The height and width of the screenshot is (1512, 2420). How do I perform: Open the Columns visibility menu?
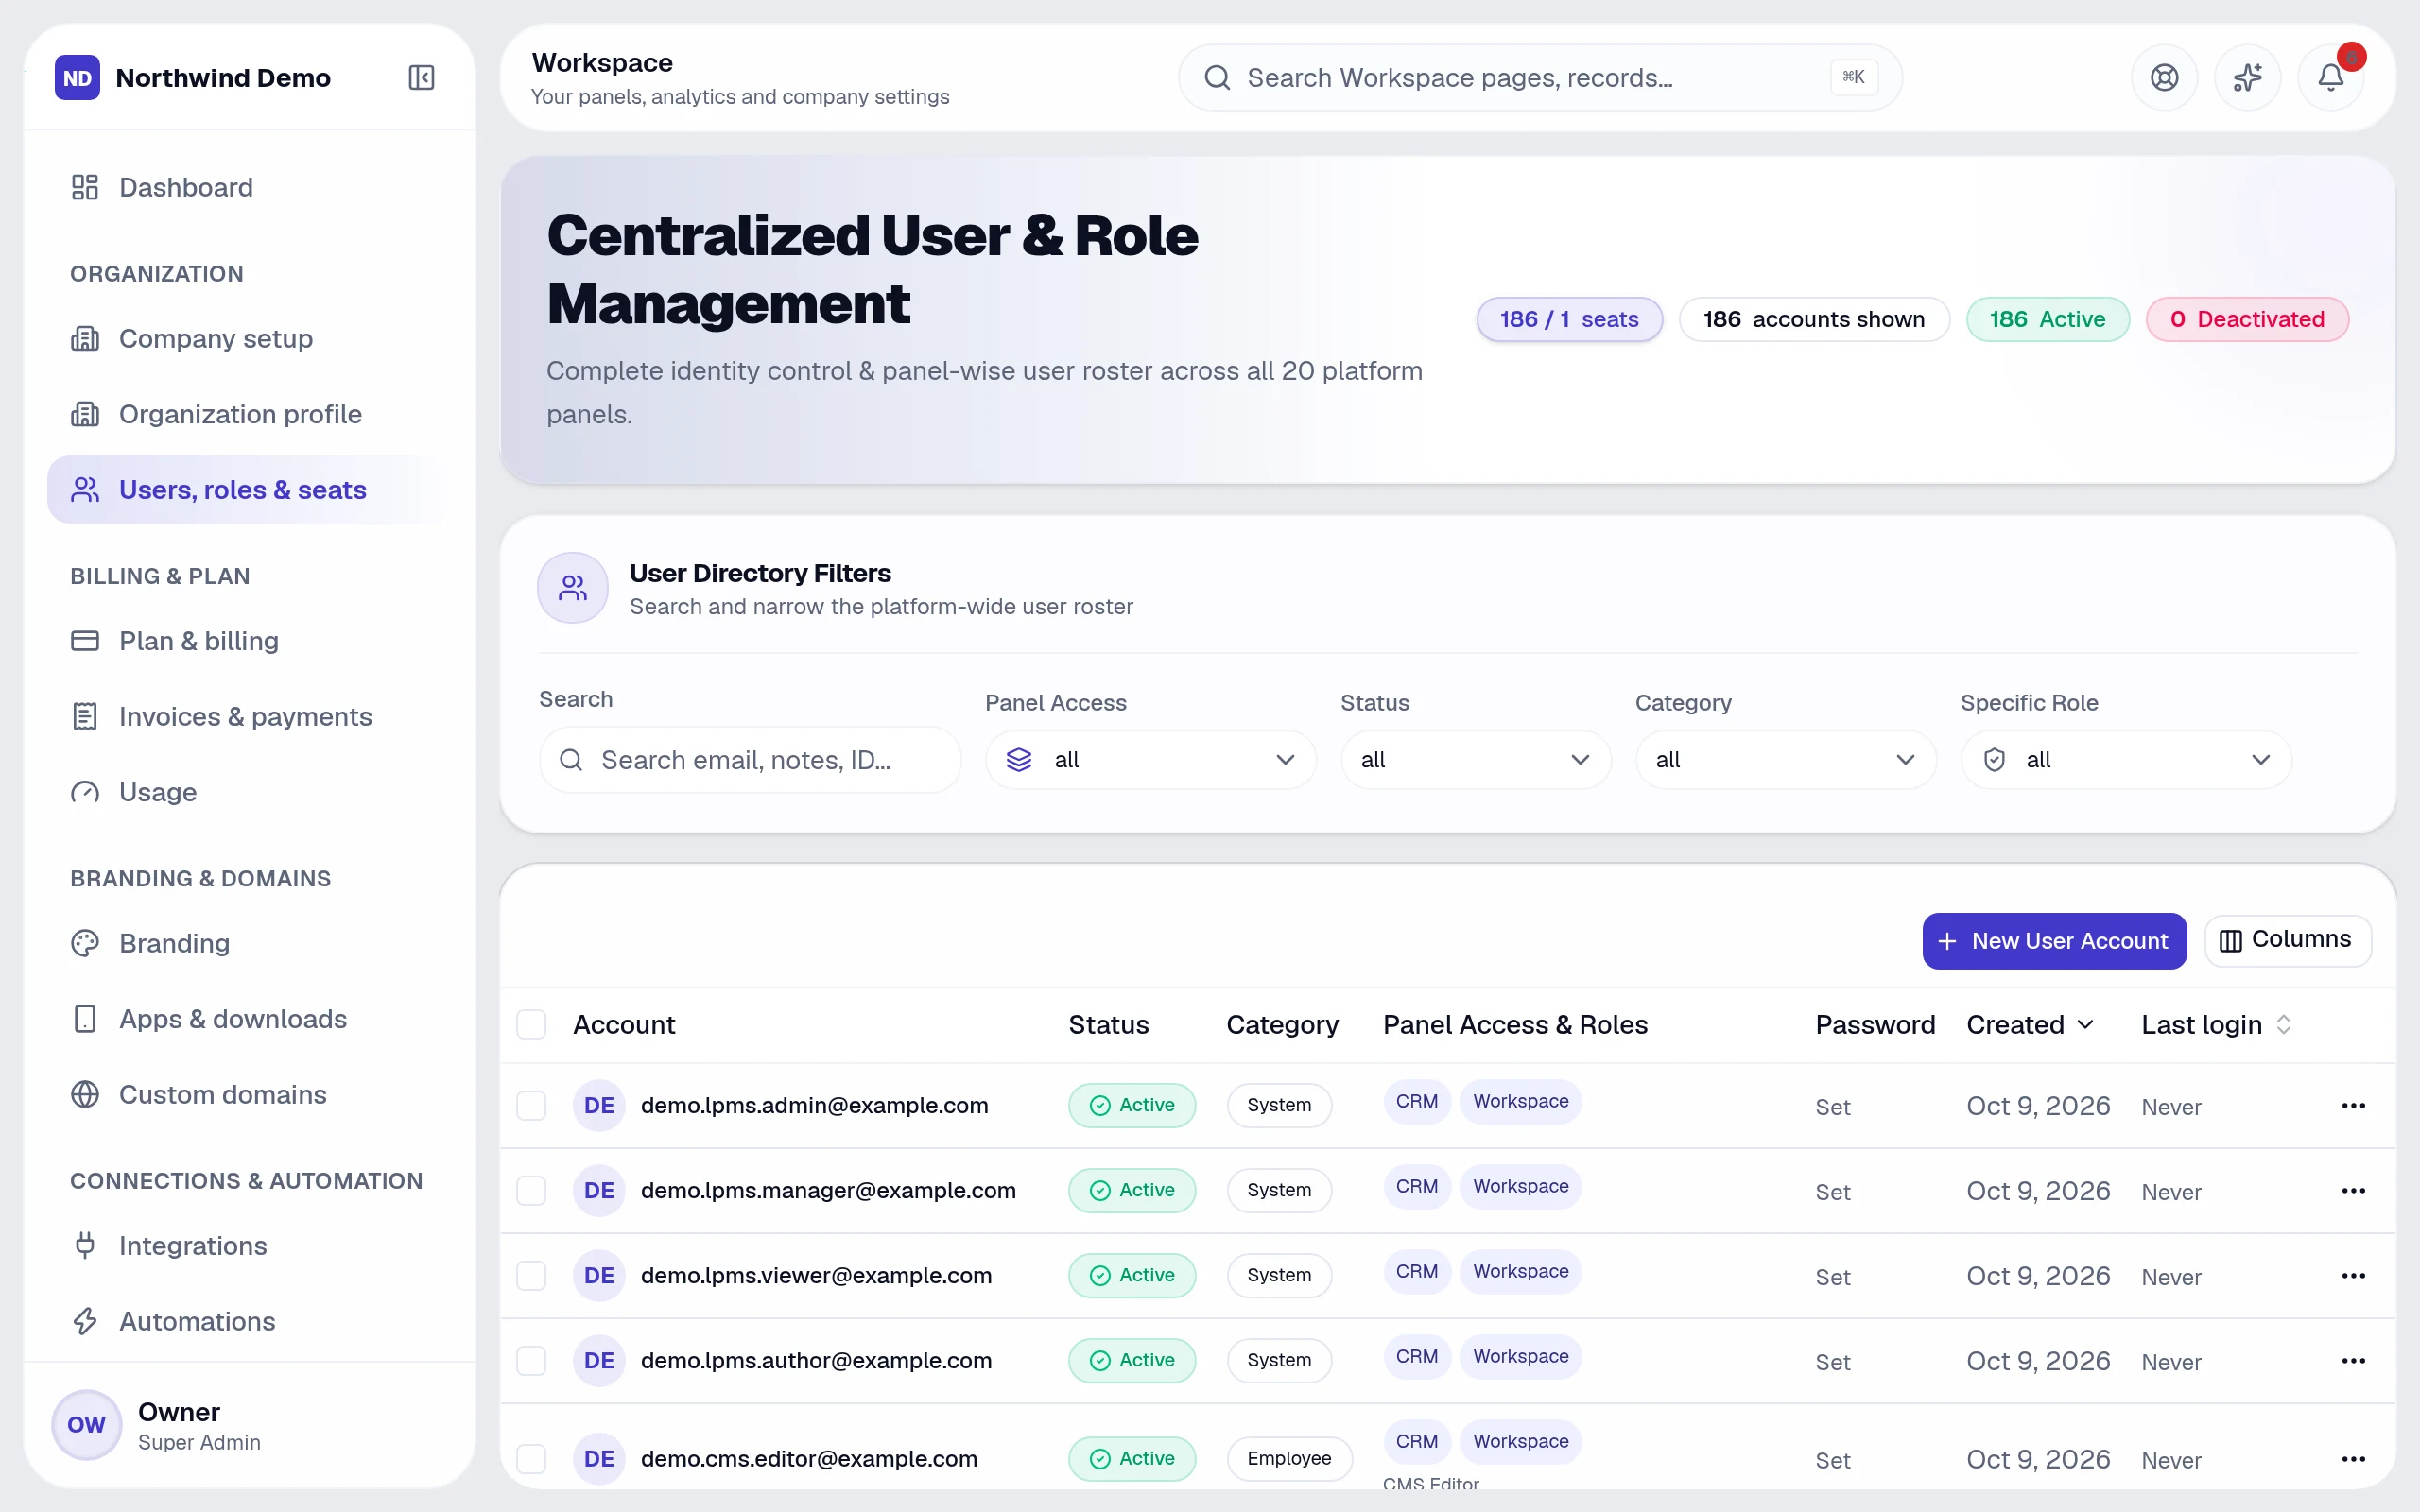tap(2287, 940)
